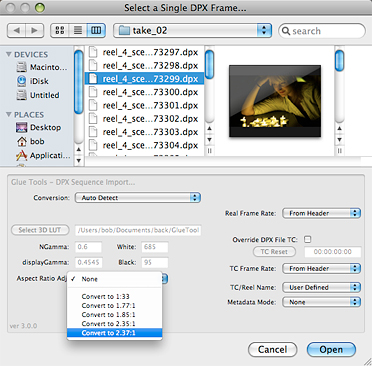This screenshot has height=366, width=372.
Task: Open the TC Frame Rate dropdown
Action: pos(321,268)
